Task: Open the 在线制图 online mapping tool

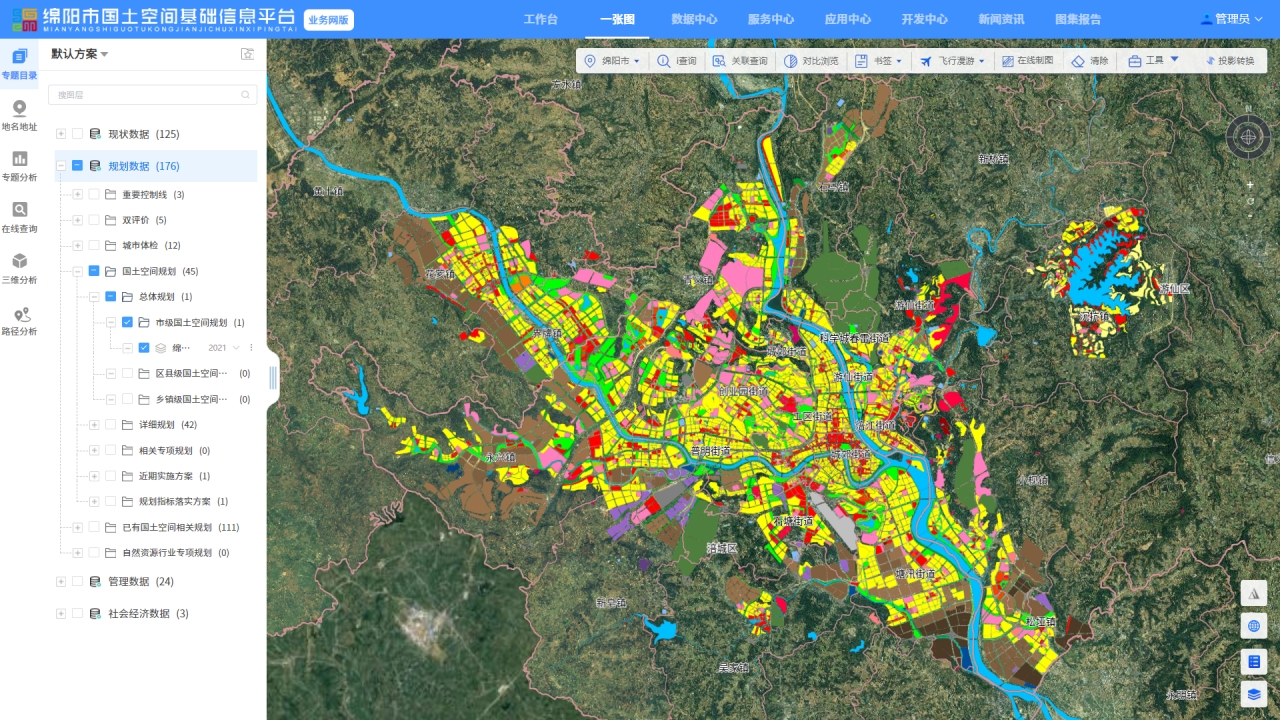Action: pyautogui.click(x=1027, y=61)
